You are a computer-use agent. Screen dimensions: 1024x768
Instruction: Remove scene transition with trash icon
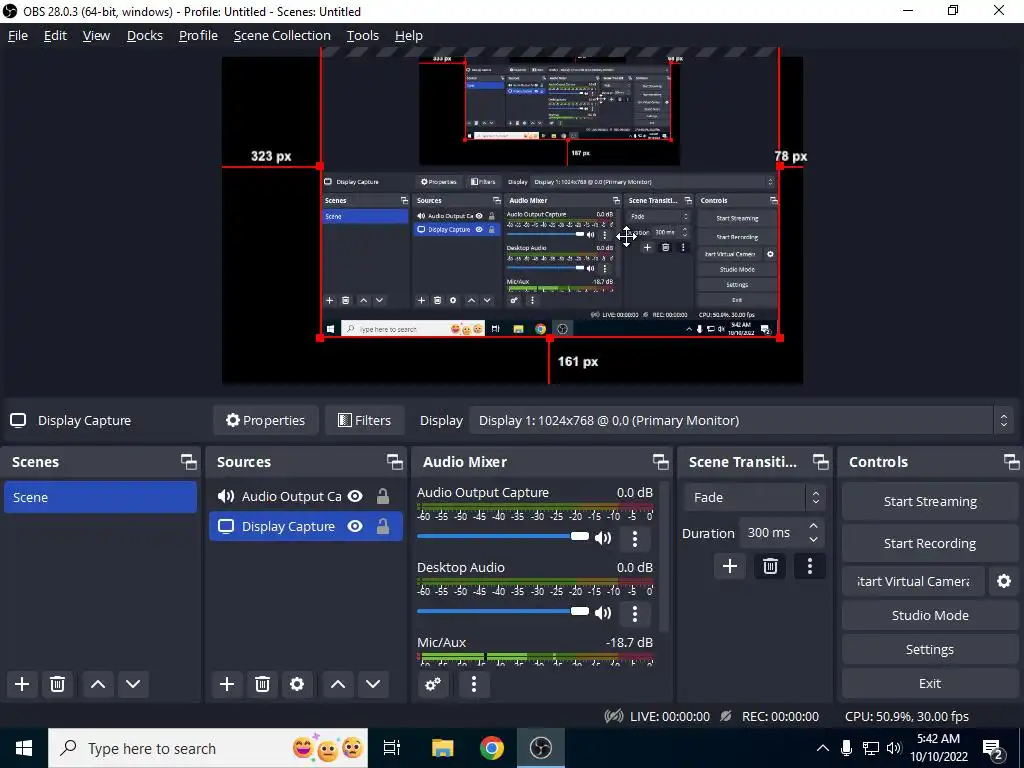770,566
